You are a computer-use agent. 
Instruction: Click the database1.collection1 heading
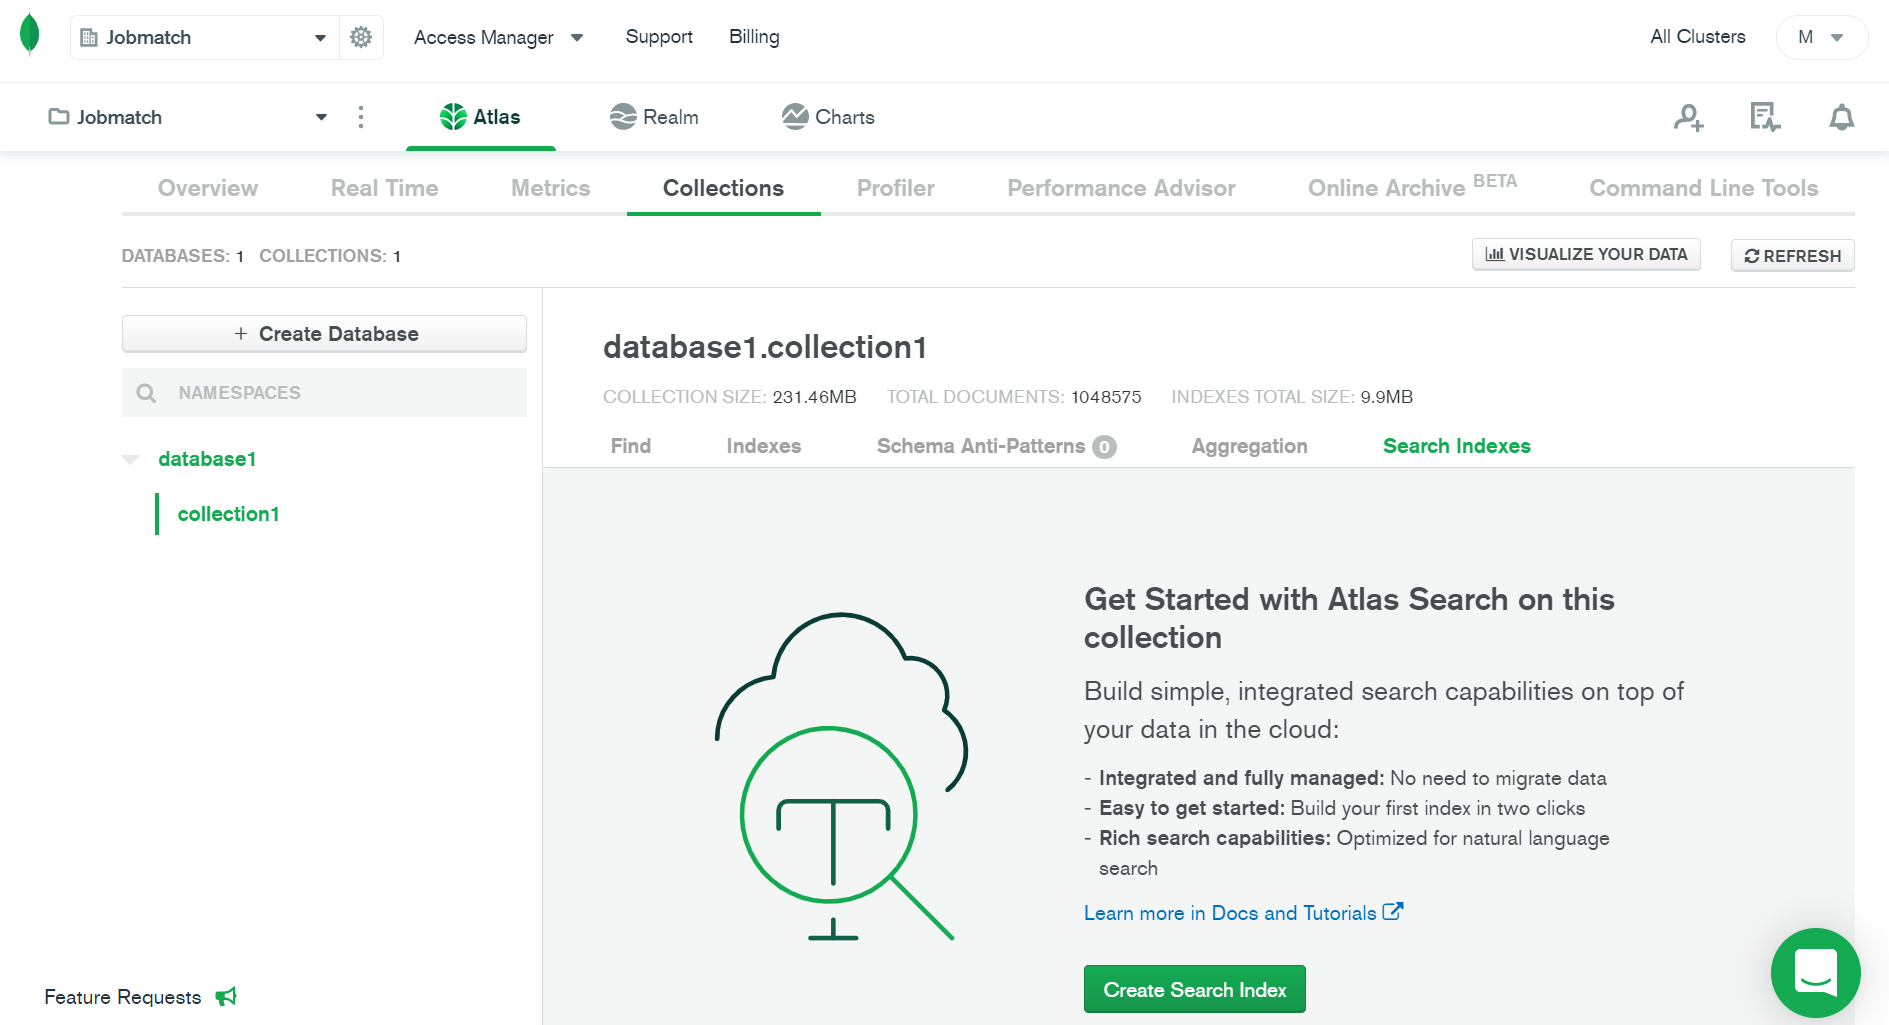pos(765,347)
